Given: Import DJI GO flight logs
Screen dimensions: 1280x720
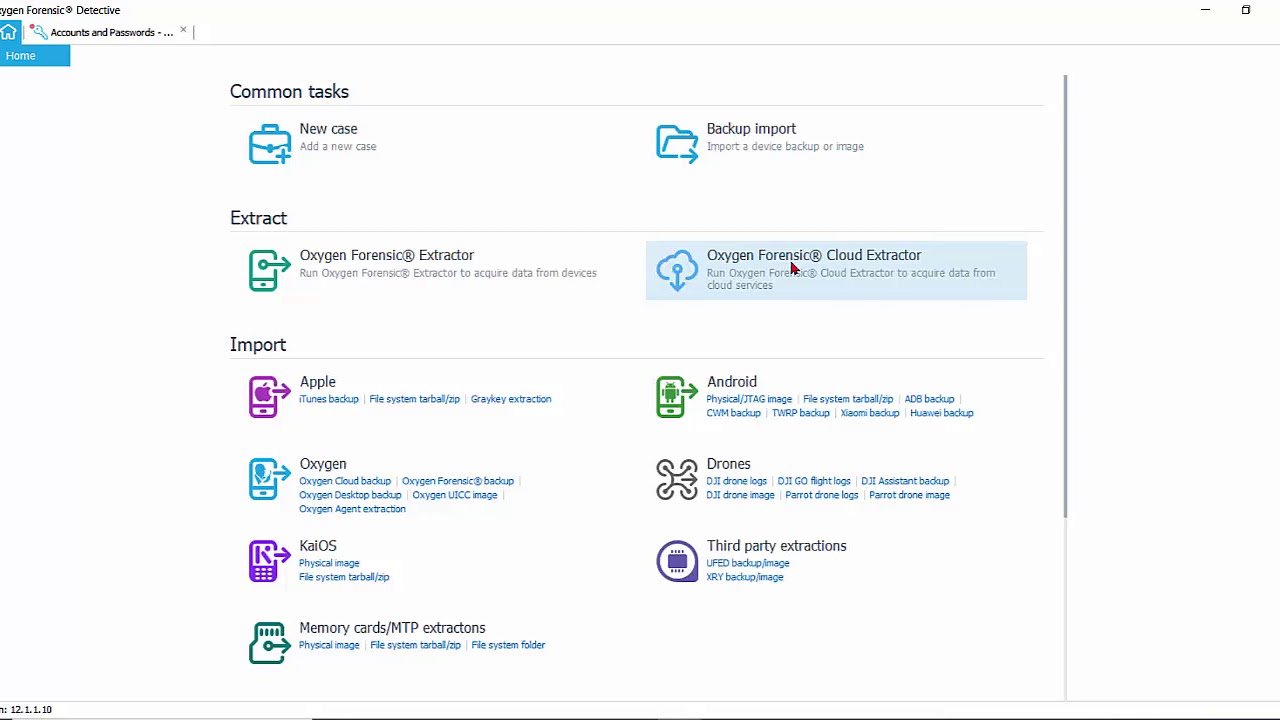Looking at the screenshot, I should [814, 481].
